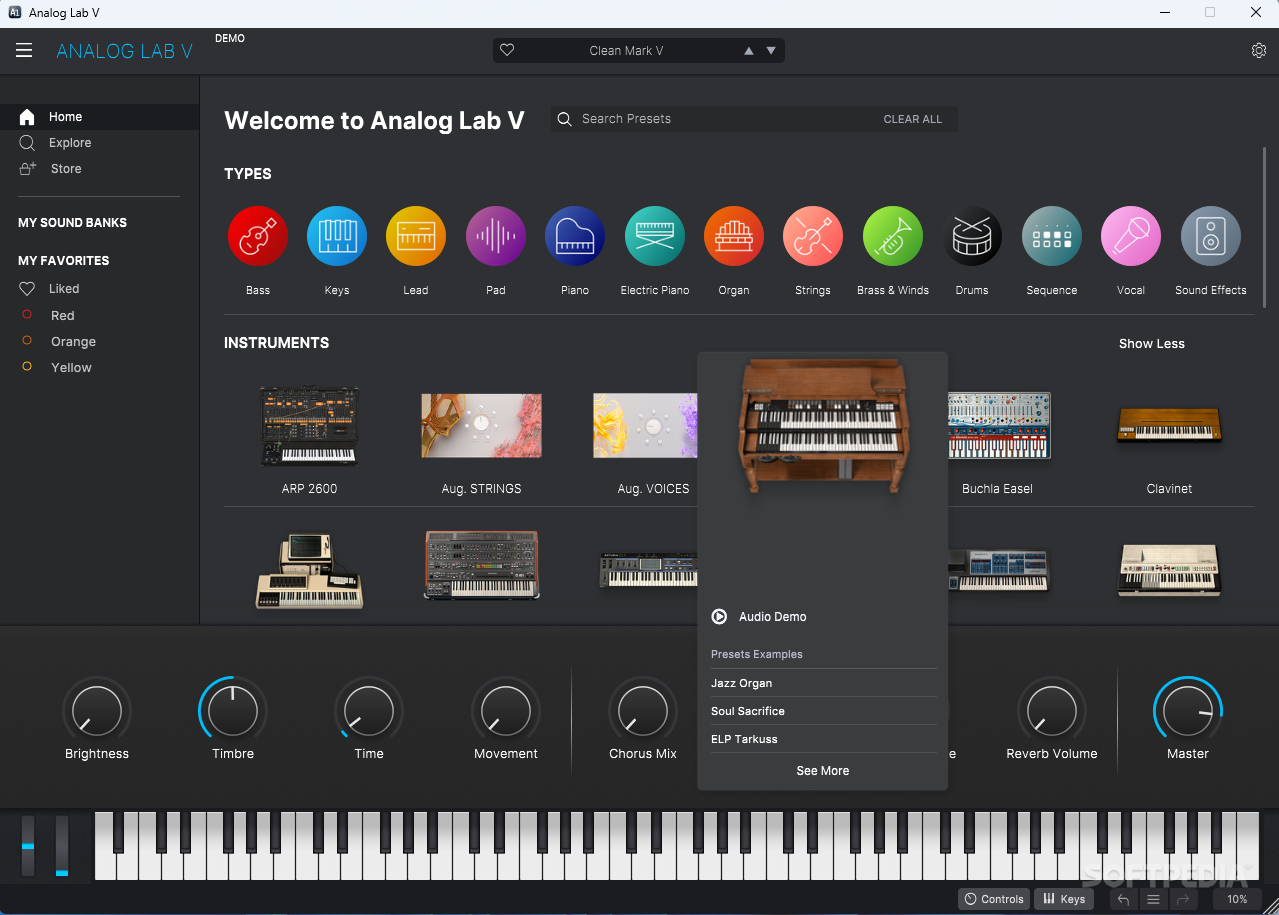Play the Audio Demo

click(759, 617)
